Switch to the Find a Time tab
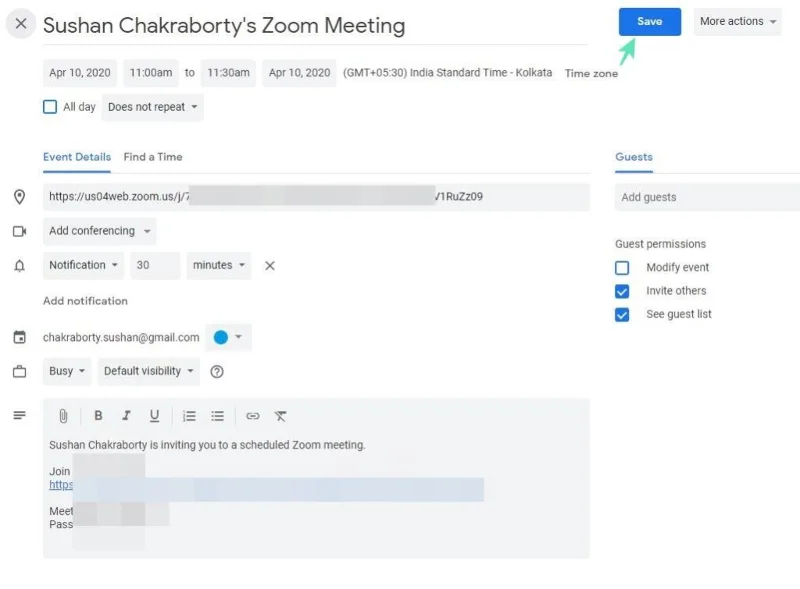800x589 pixels. coord(153,157)
